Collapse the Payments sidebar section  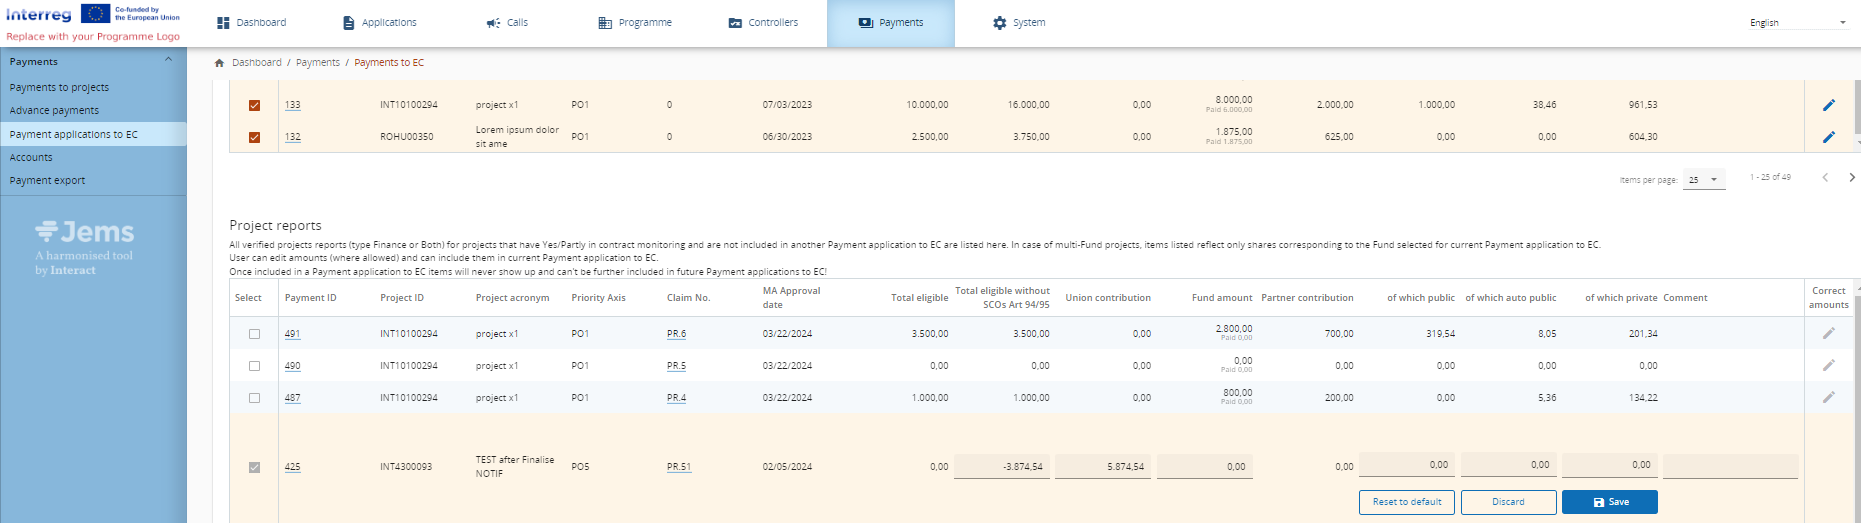[x=168, y=61]
